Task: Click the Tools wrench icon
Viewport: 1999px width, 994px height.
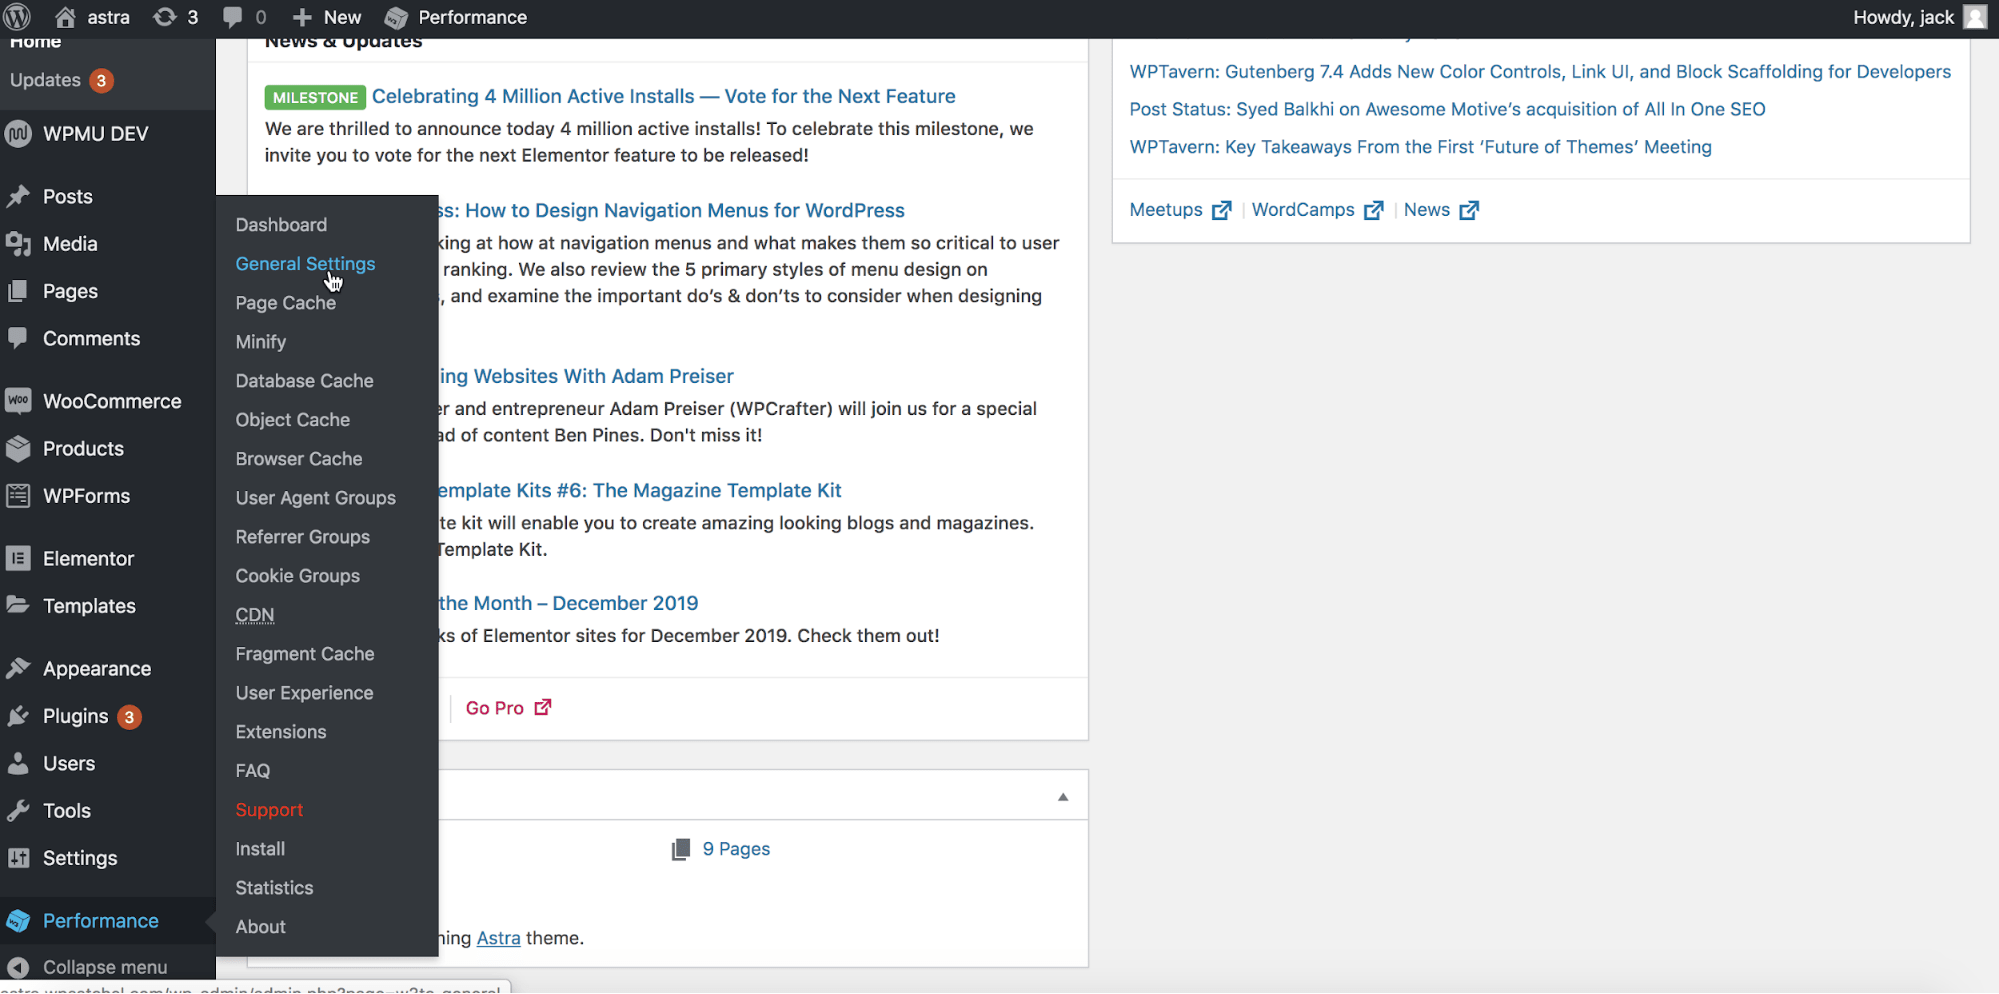Action: point(18,811)
